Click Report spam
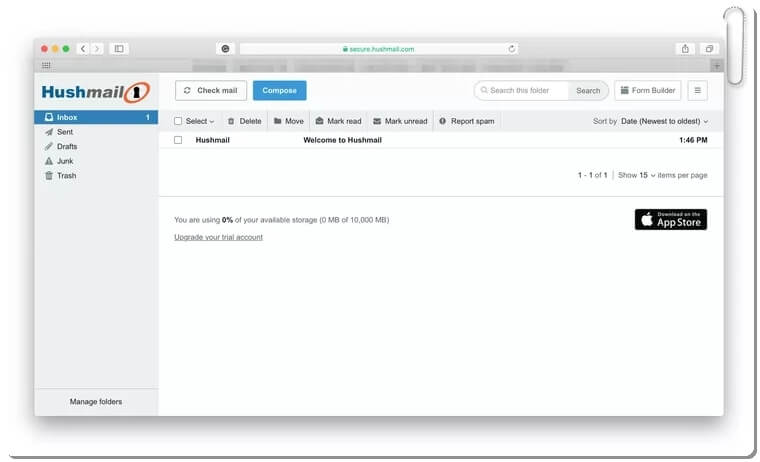This screenshot has width=760, height=462. click(x=467, y=121)
